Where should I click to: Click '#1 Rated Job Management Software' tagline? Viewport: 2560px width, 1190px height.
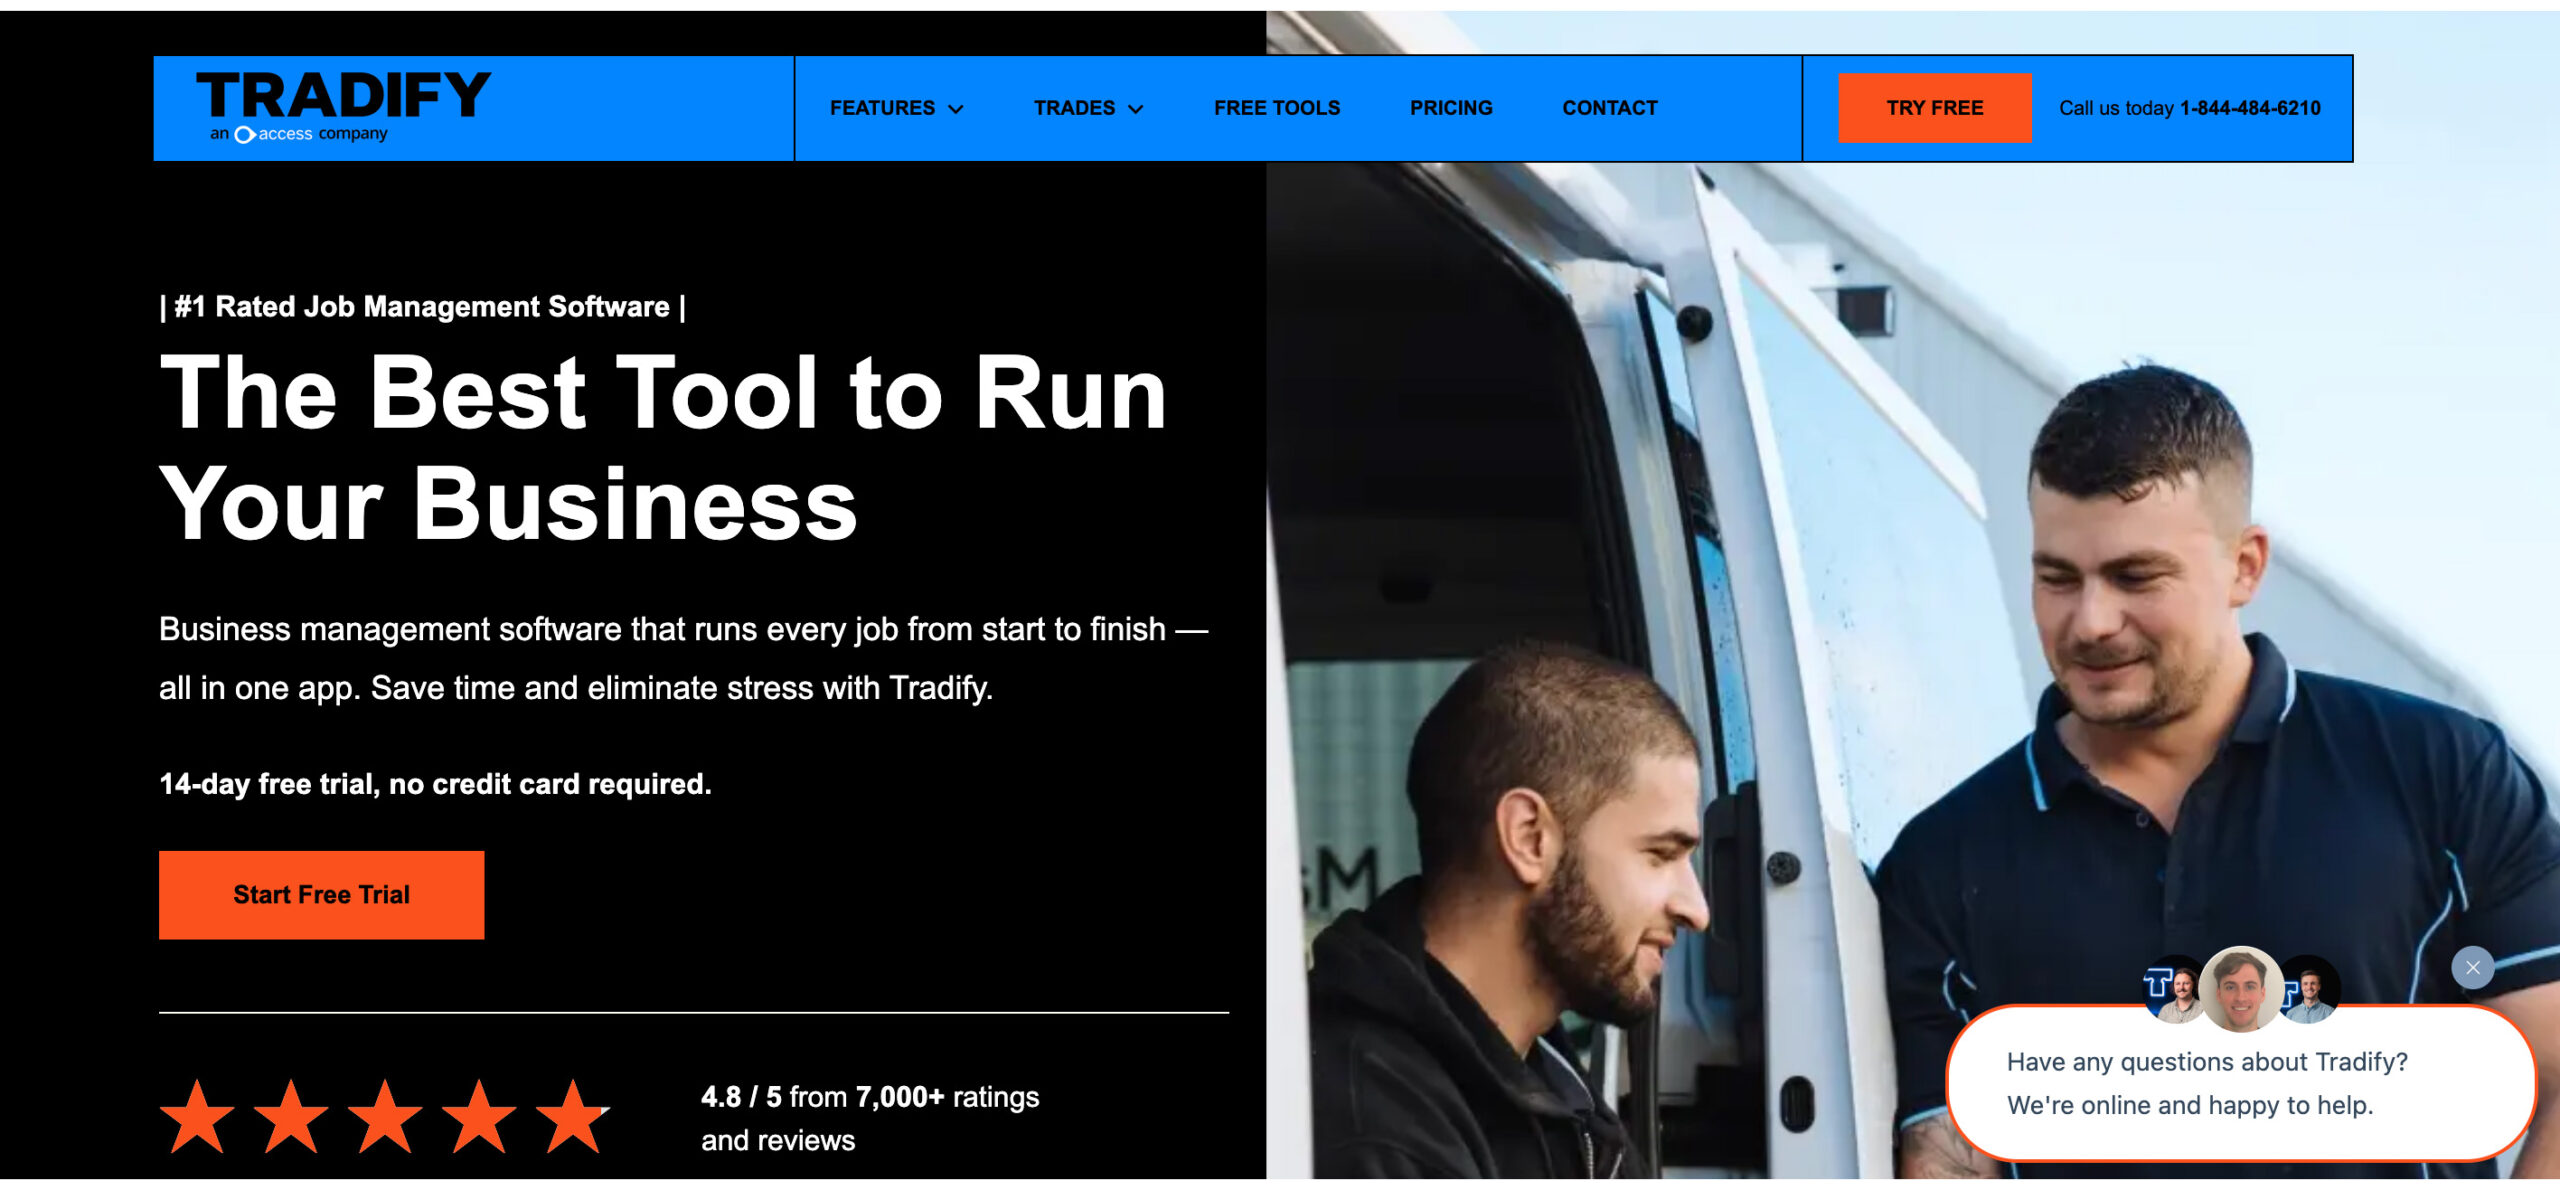pos(423,307)
